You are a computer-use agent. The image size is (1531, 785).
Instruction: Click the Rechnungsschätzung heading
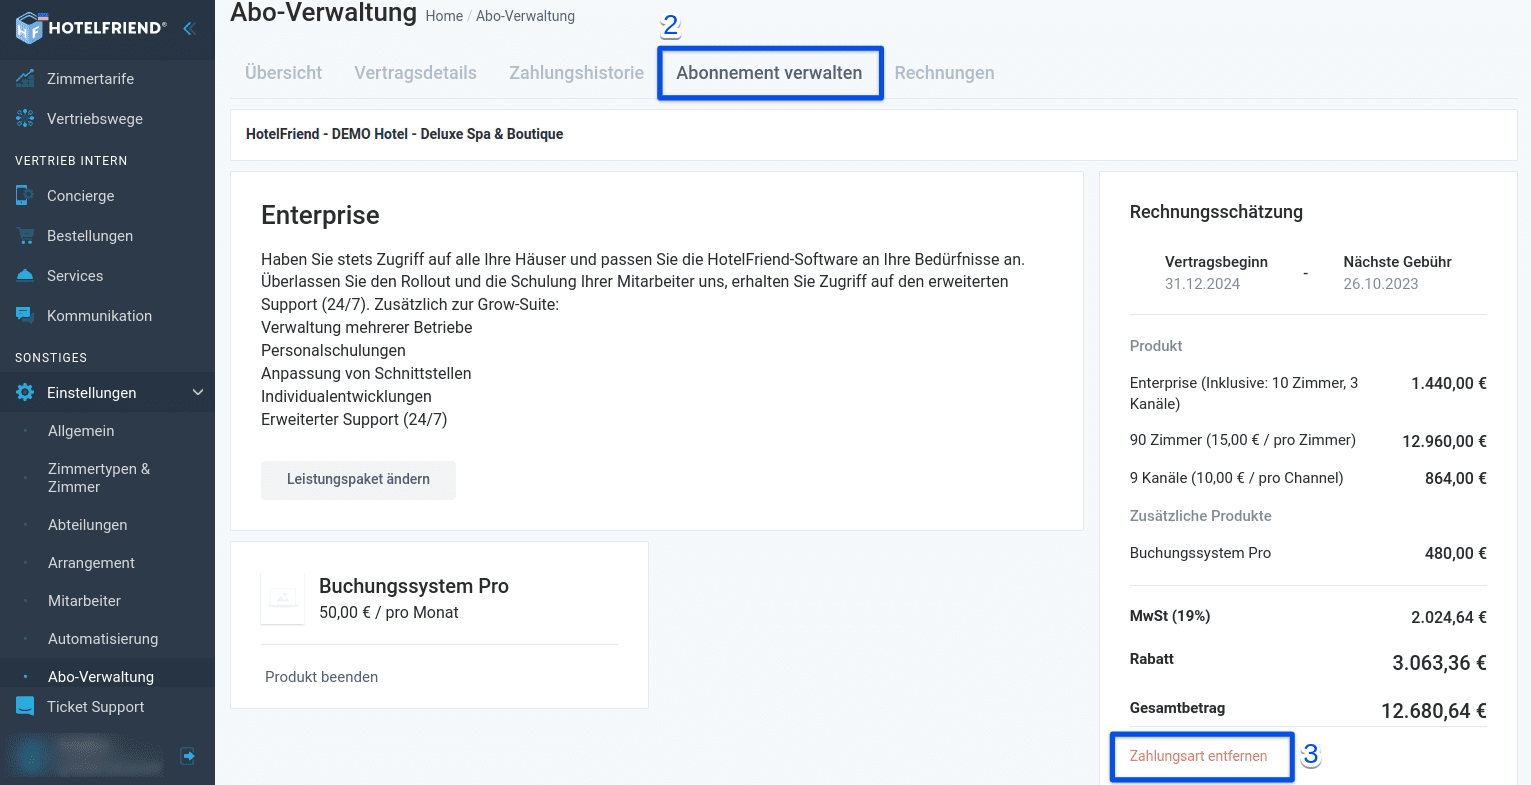1216,212
